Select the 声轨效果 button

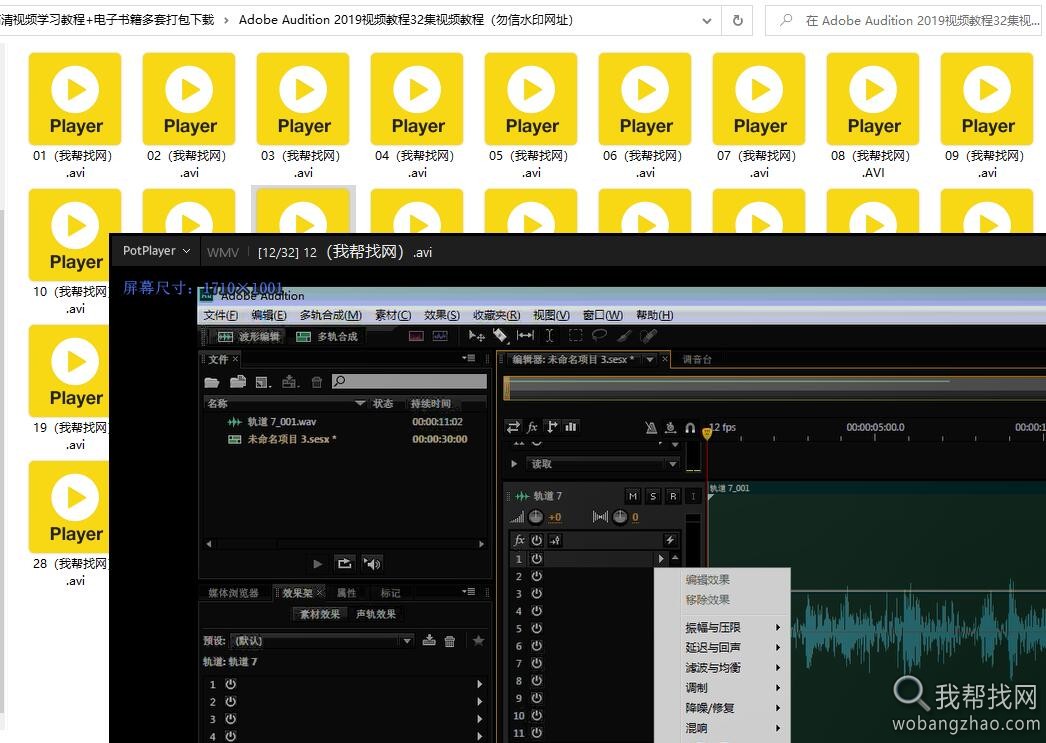coord(376,614)
